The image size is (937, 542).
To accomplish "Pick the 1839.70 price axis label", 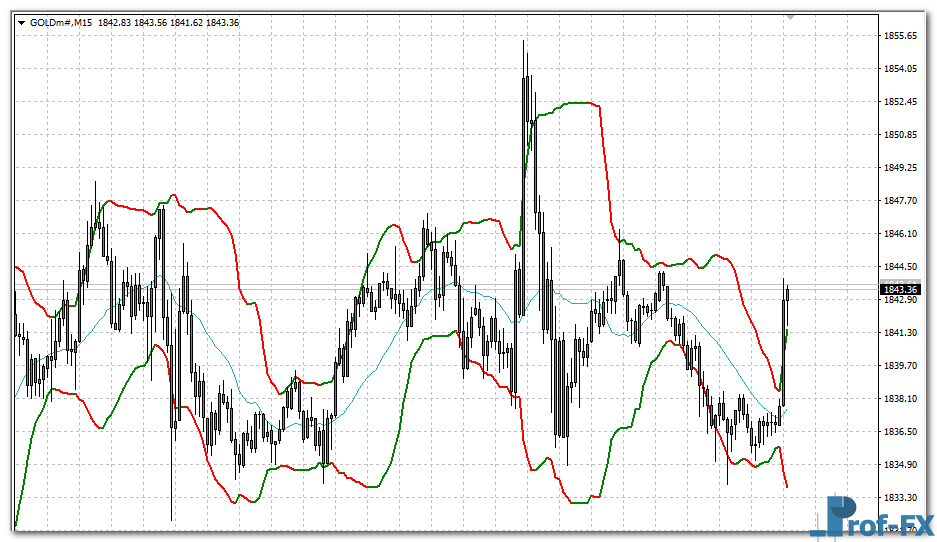I will click(901, 366).
